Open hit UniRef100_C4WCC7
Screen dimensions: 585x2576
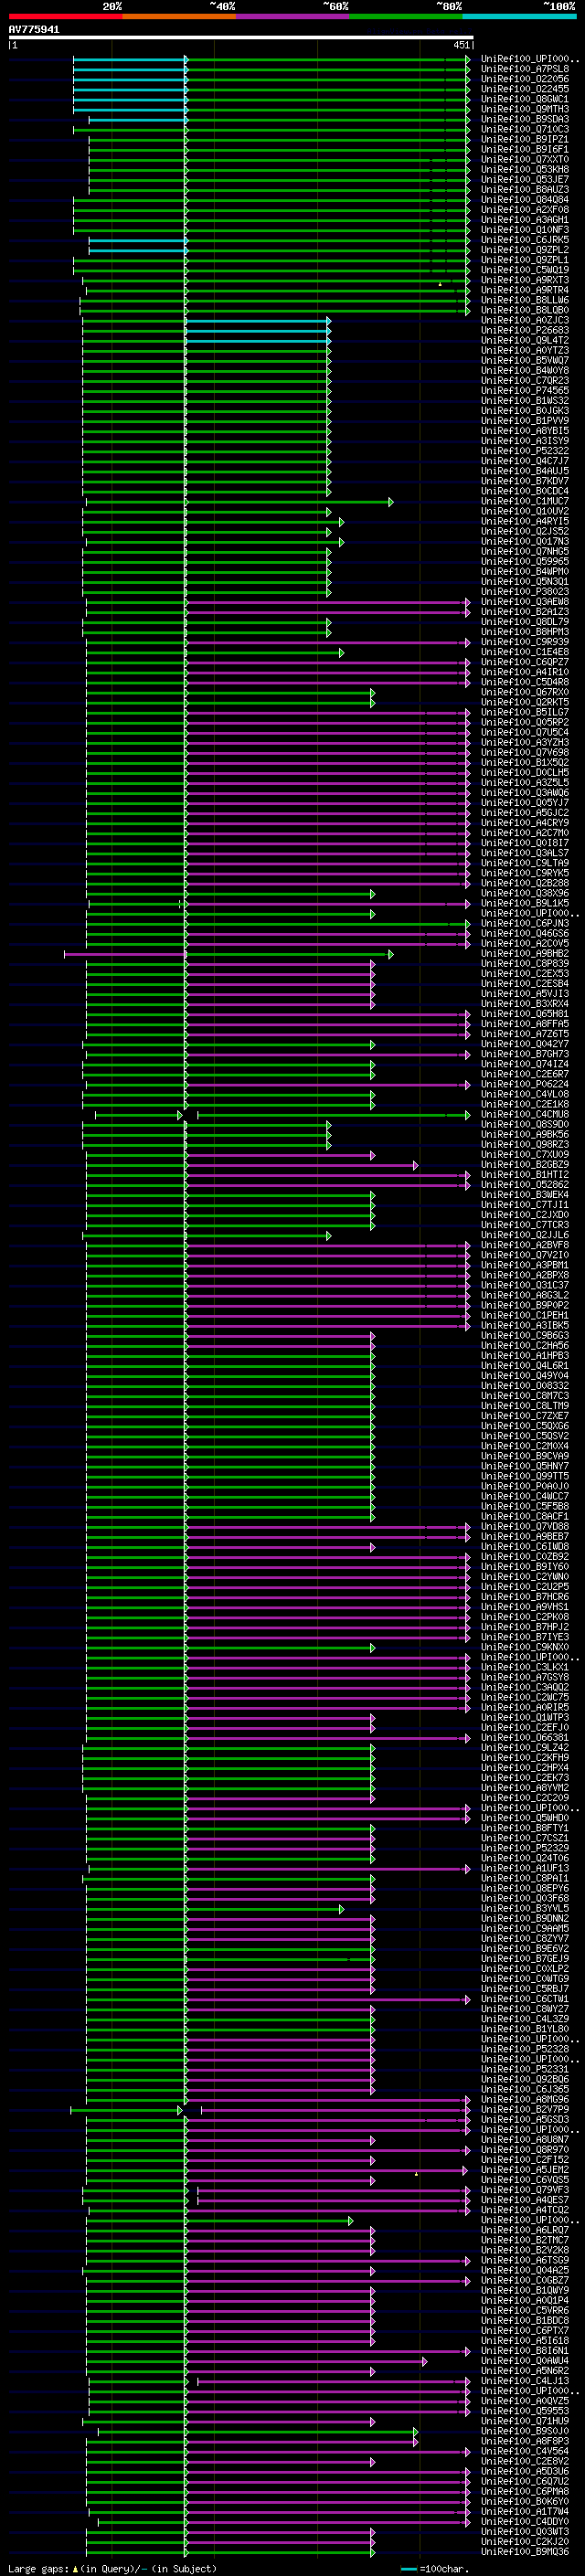[525, 1496]
